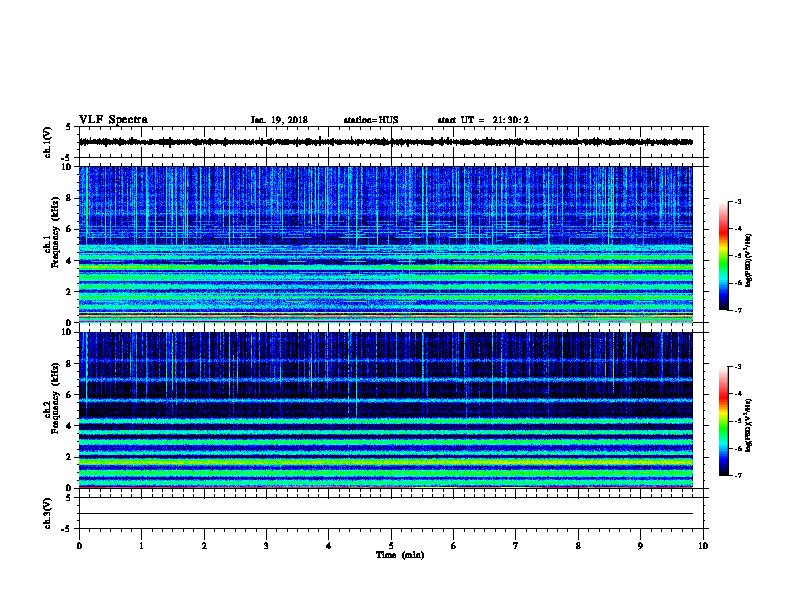This screenshot has height=612, width=792.
Task: Click the "-5" tick on ch.3(V) axis
Action: point(66,529)
